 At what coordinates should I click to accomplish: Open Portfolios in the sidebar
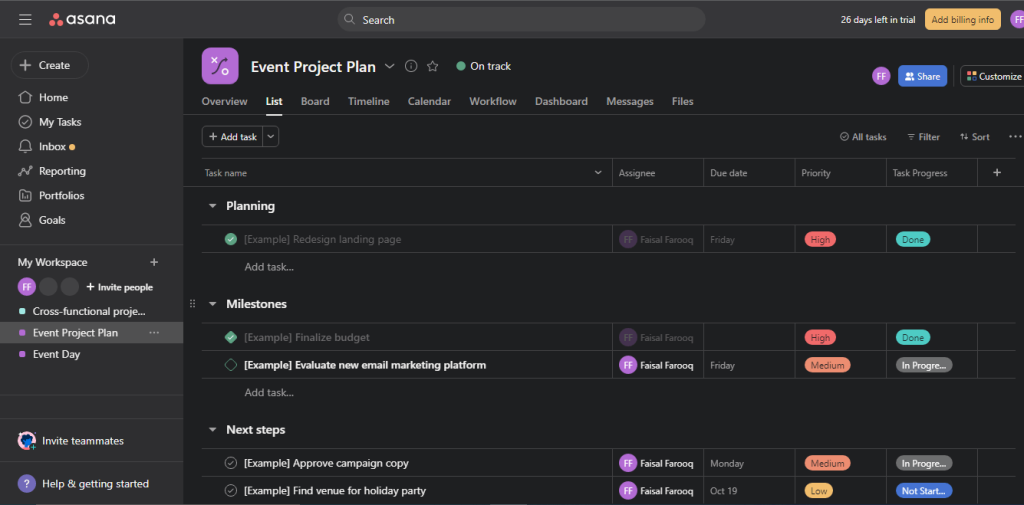51,195
